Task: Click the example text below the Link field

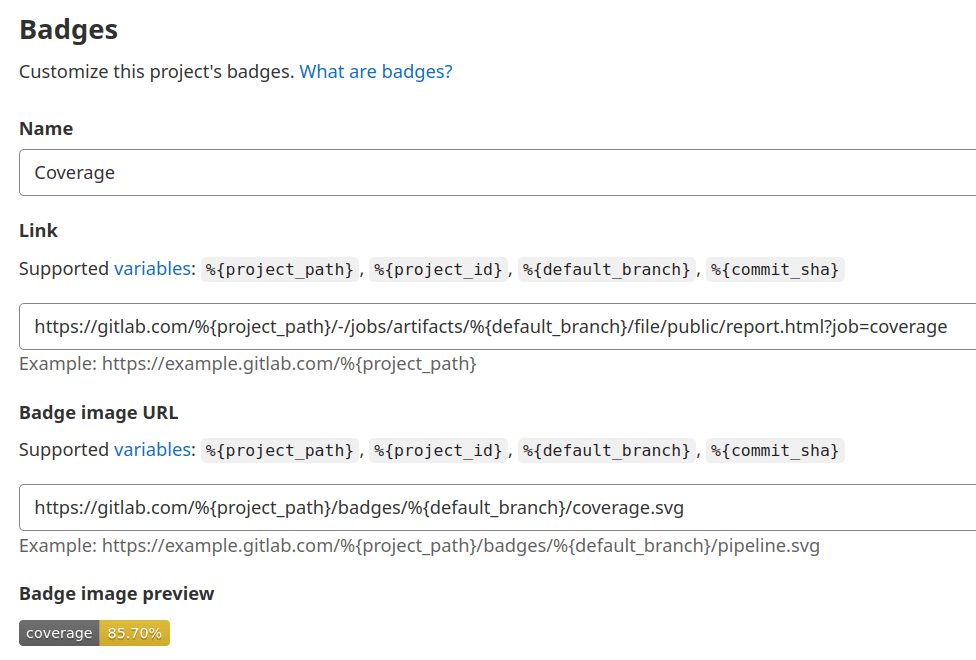Action: [x=247, y=364]
